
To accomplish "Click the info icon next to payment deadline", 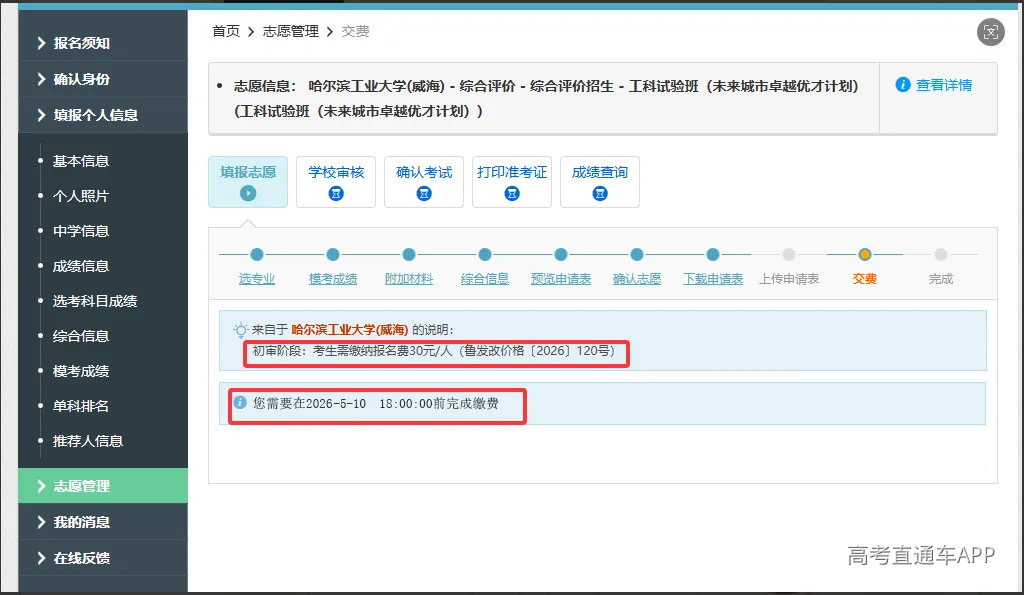I will (240, 402).
